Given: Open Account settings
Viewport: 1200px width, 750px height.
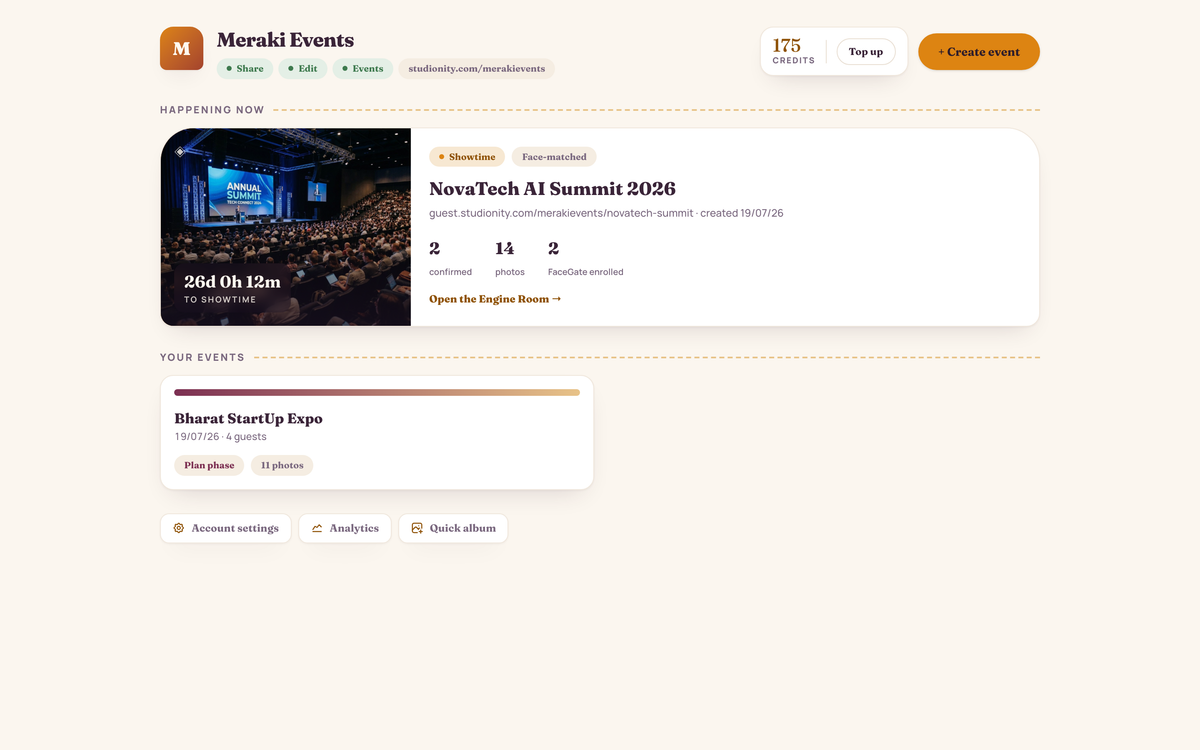Looking at the screenshot, I should pyautogui.click(x=226, y=528).
